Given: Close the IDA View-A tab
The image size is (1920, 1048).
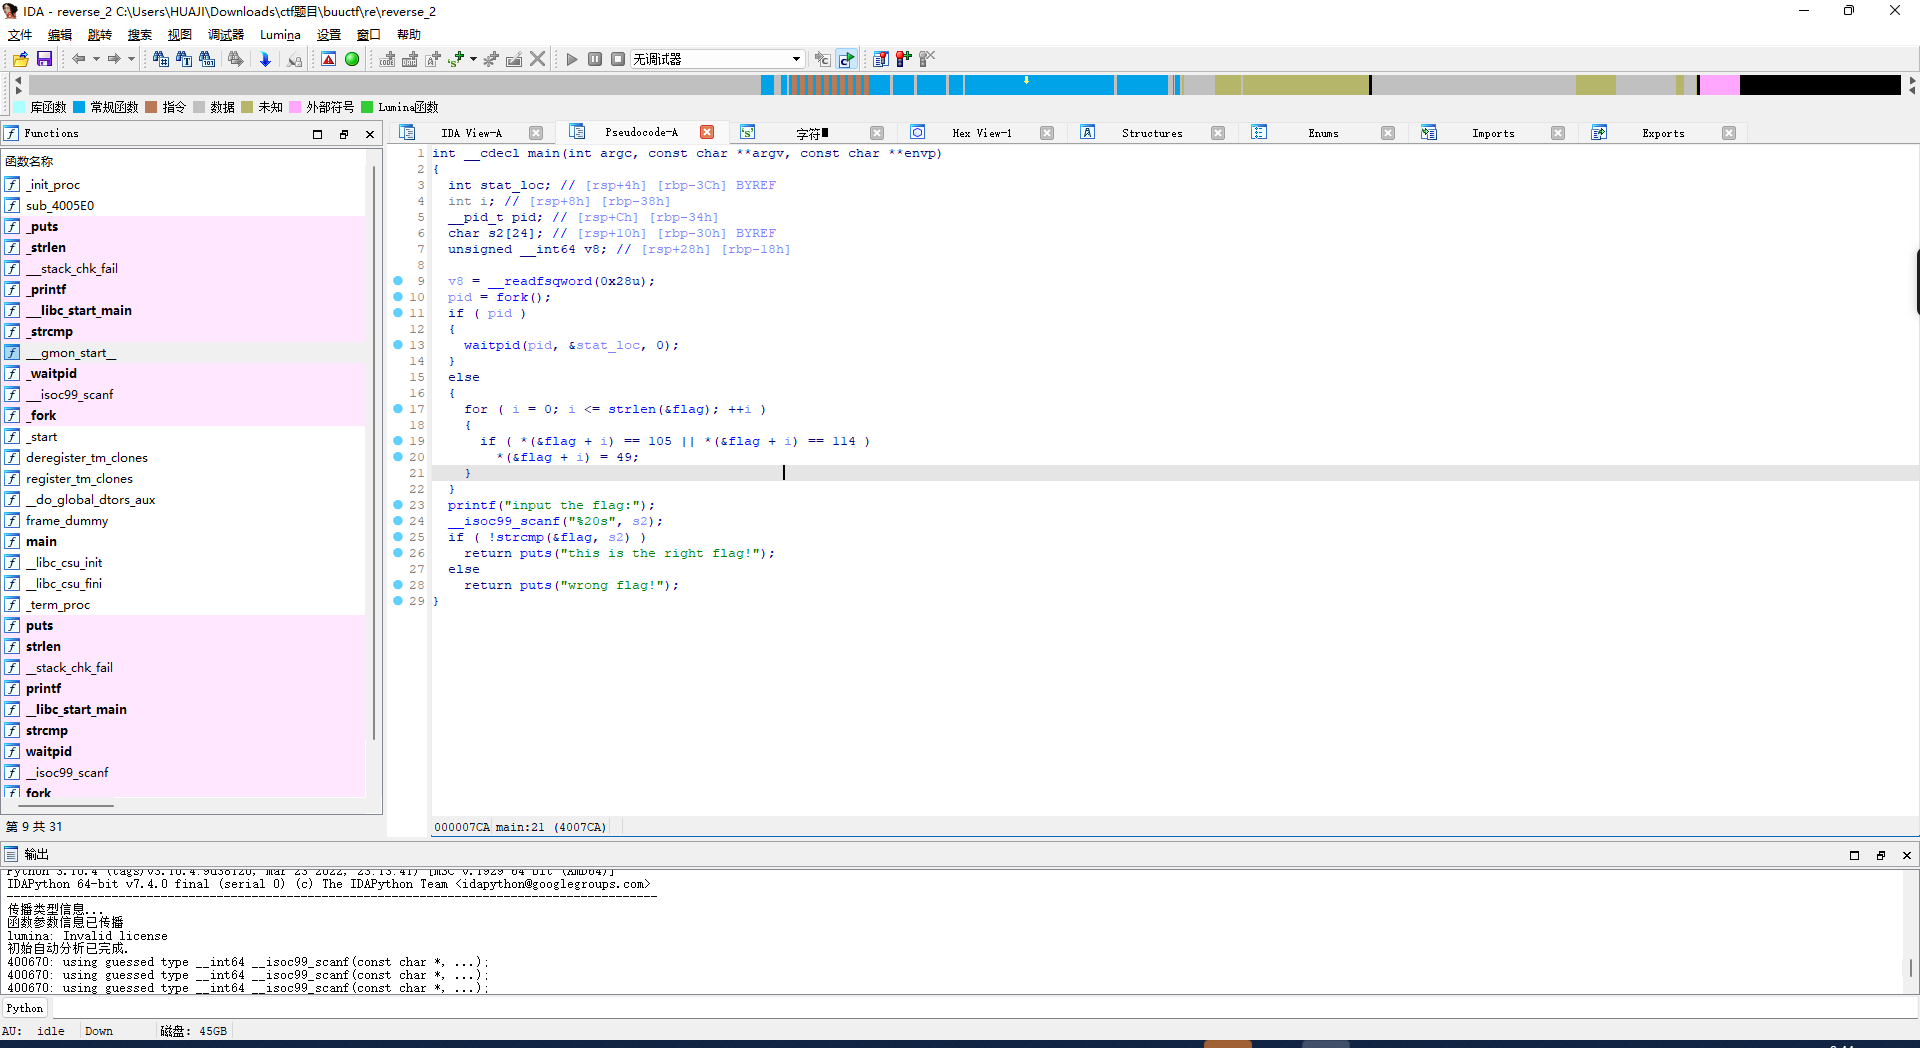Looking at the screenshot, I should coord(536,133).
